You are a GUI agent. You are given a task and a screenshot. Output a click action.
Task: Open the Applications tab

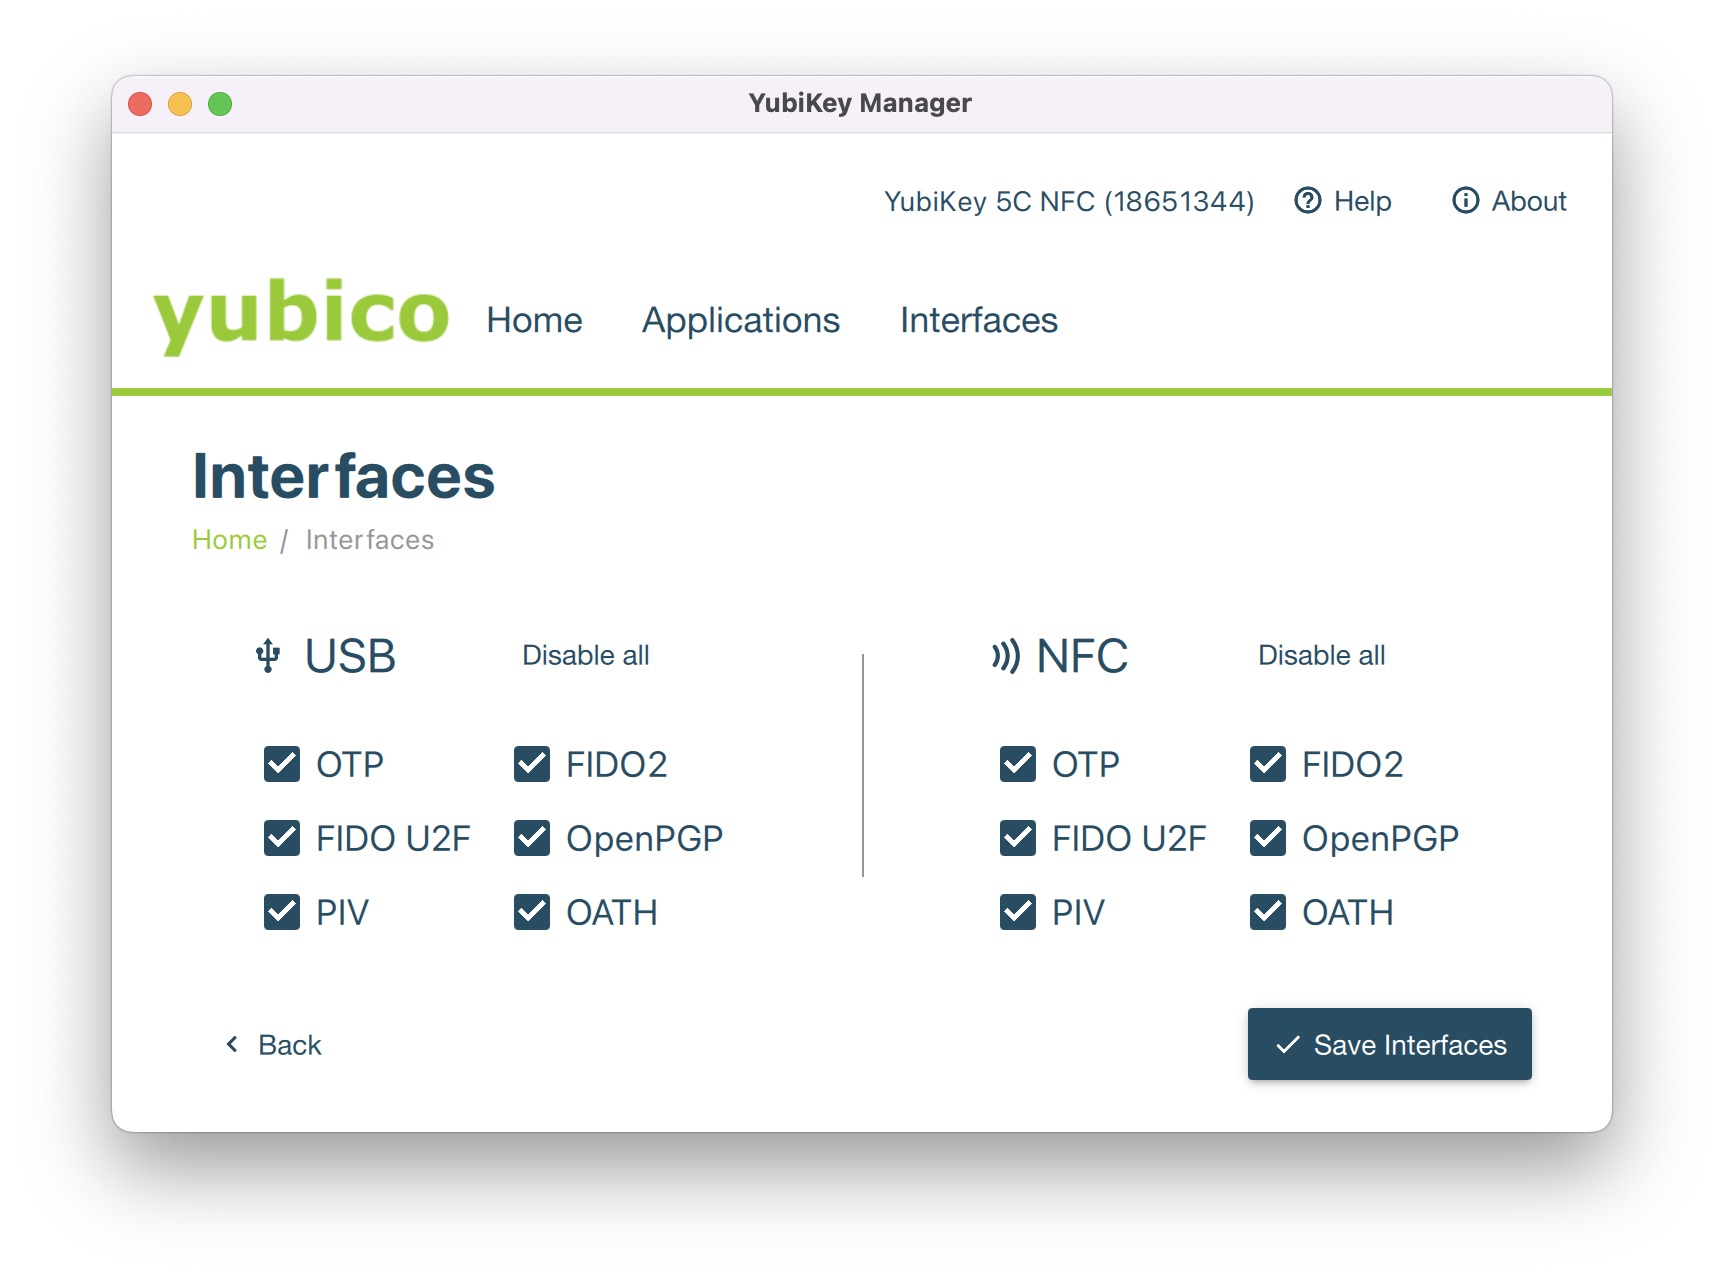pyautogui.click(x=741, y=320)
